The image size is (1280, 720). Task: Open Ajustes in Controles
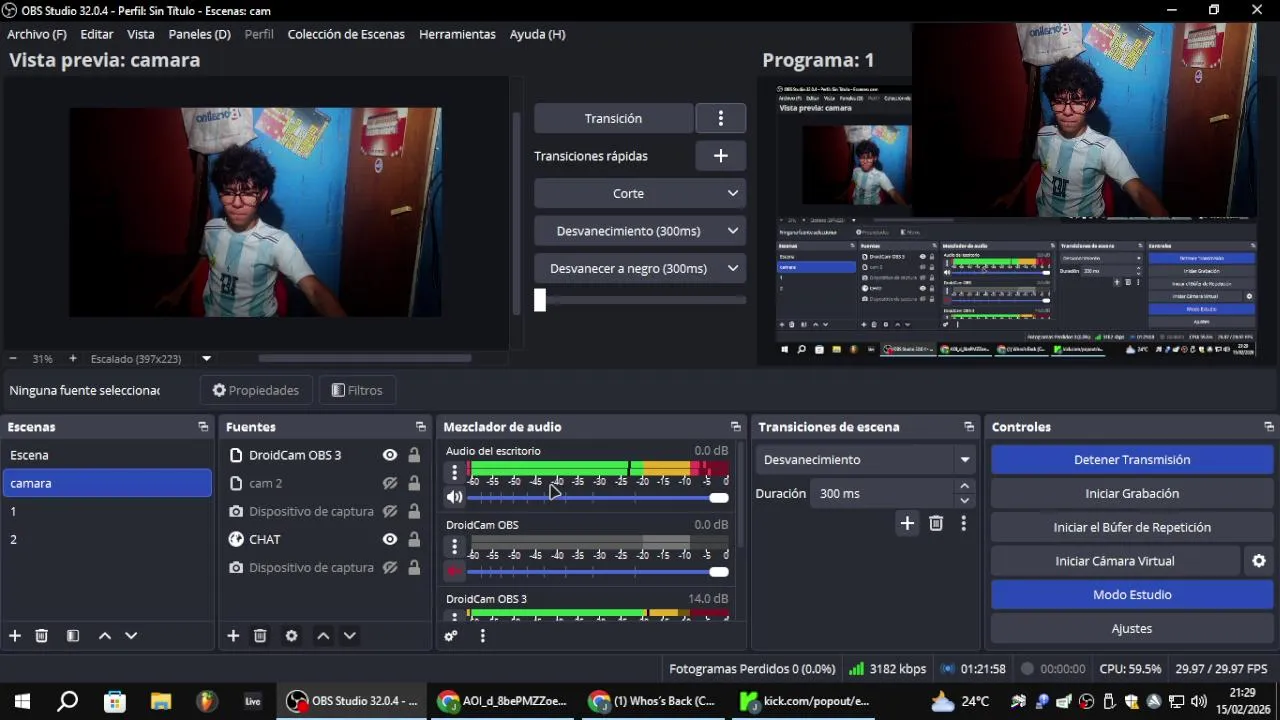(1132, 629)
